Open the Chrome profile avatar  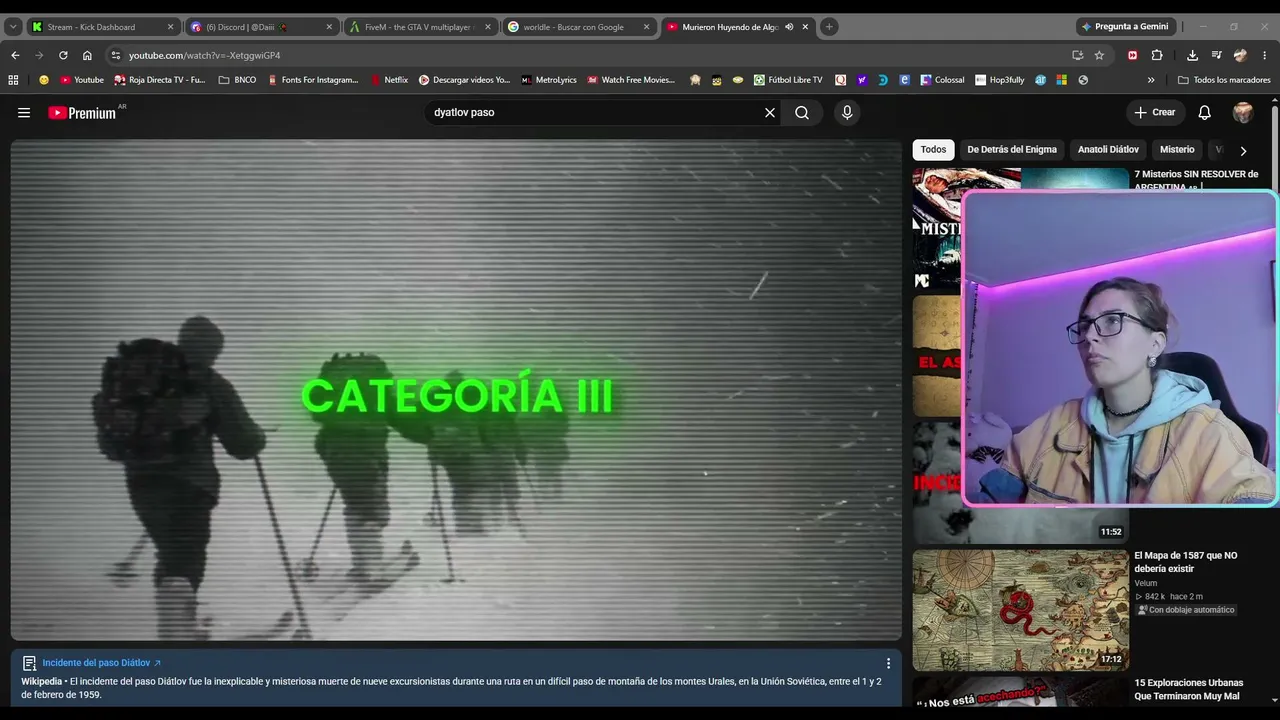pyautogui.click(x=1241, y=55)
